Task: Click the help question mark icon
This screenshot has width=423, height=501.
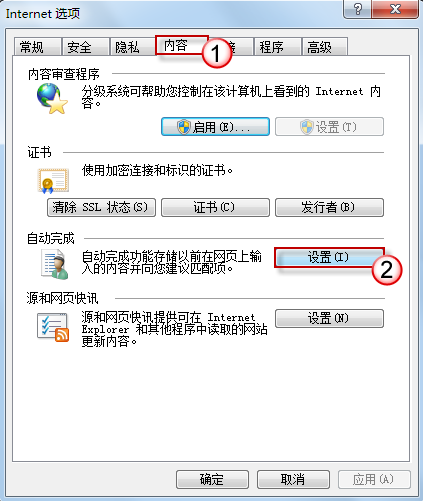Action: [358, 9]
